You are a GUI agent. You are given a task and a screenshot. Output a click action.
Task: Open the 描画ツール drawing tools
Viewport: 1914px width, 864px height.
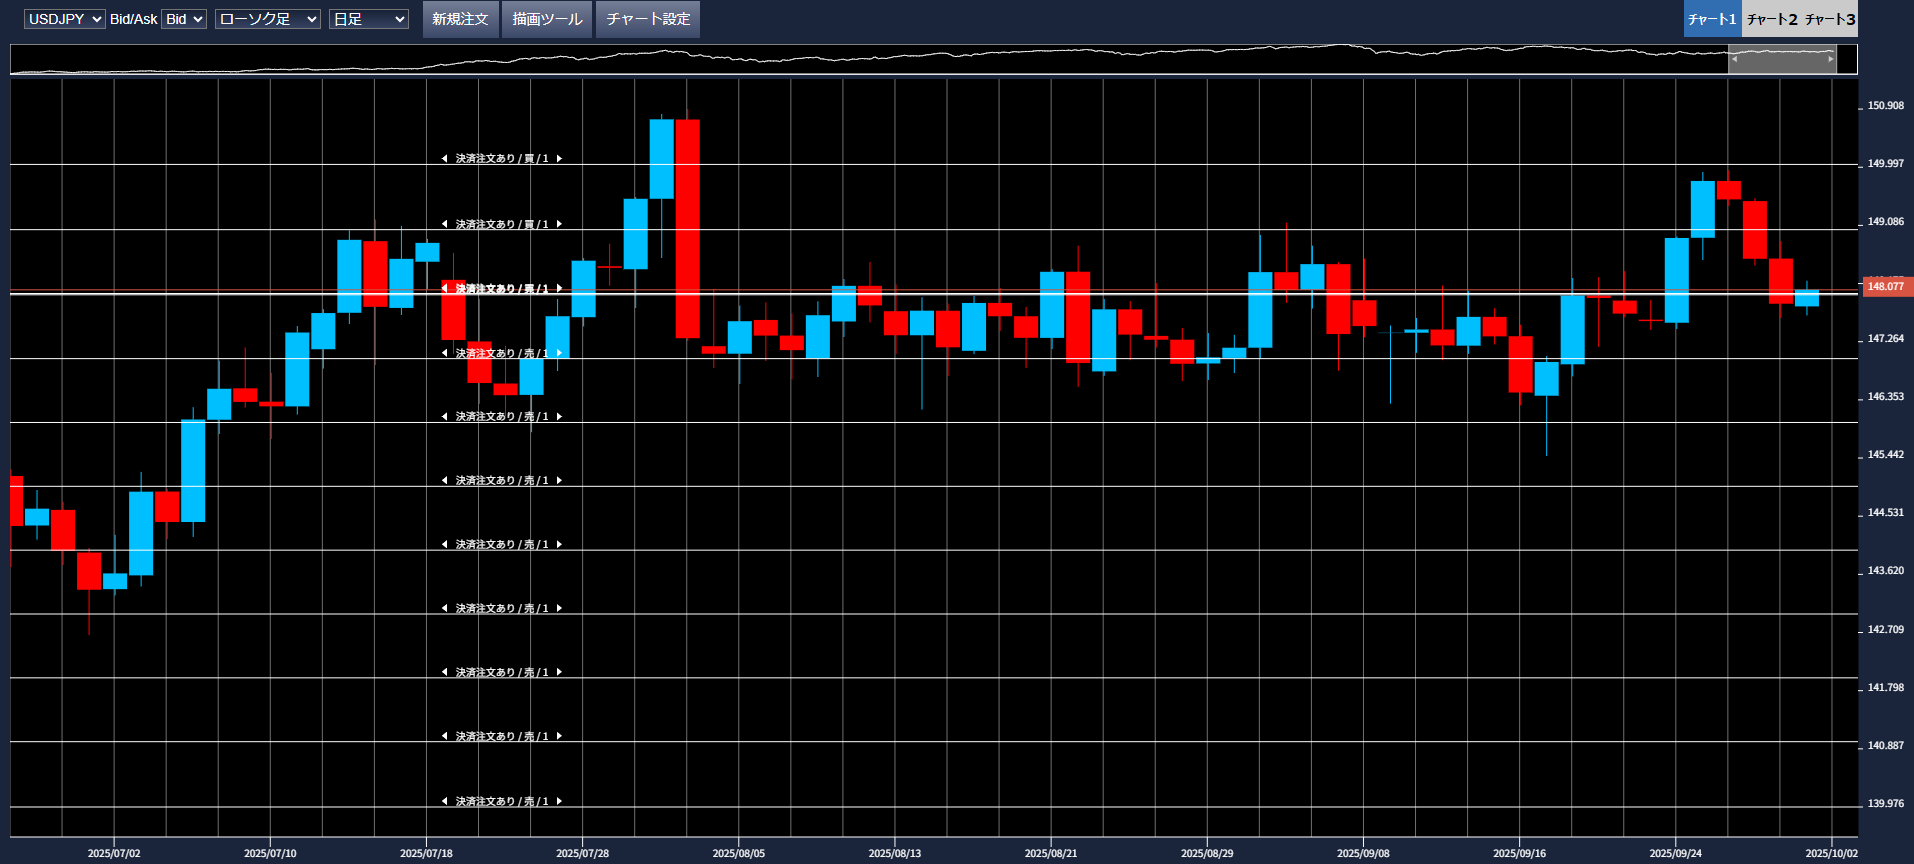click(547, 19)
